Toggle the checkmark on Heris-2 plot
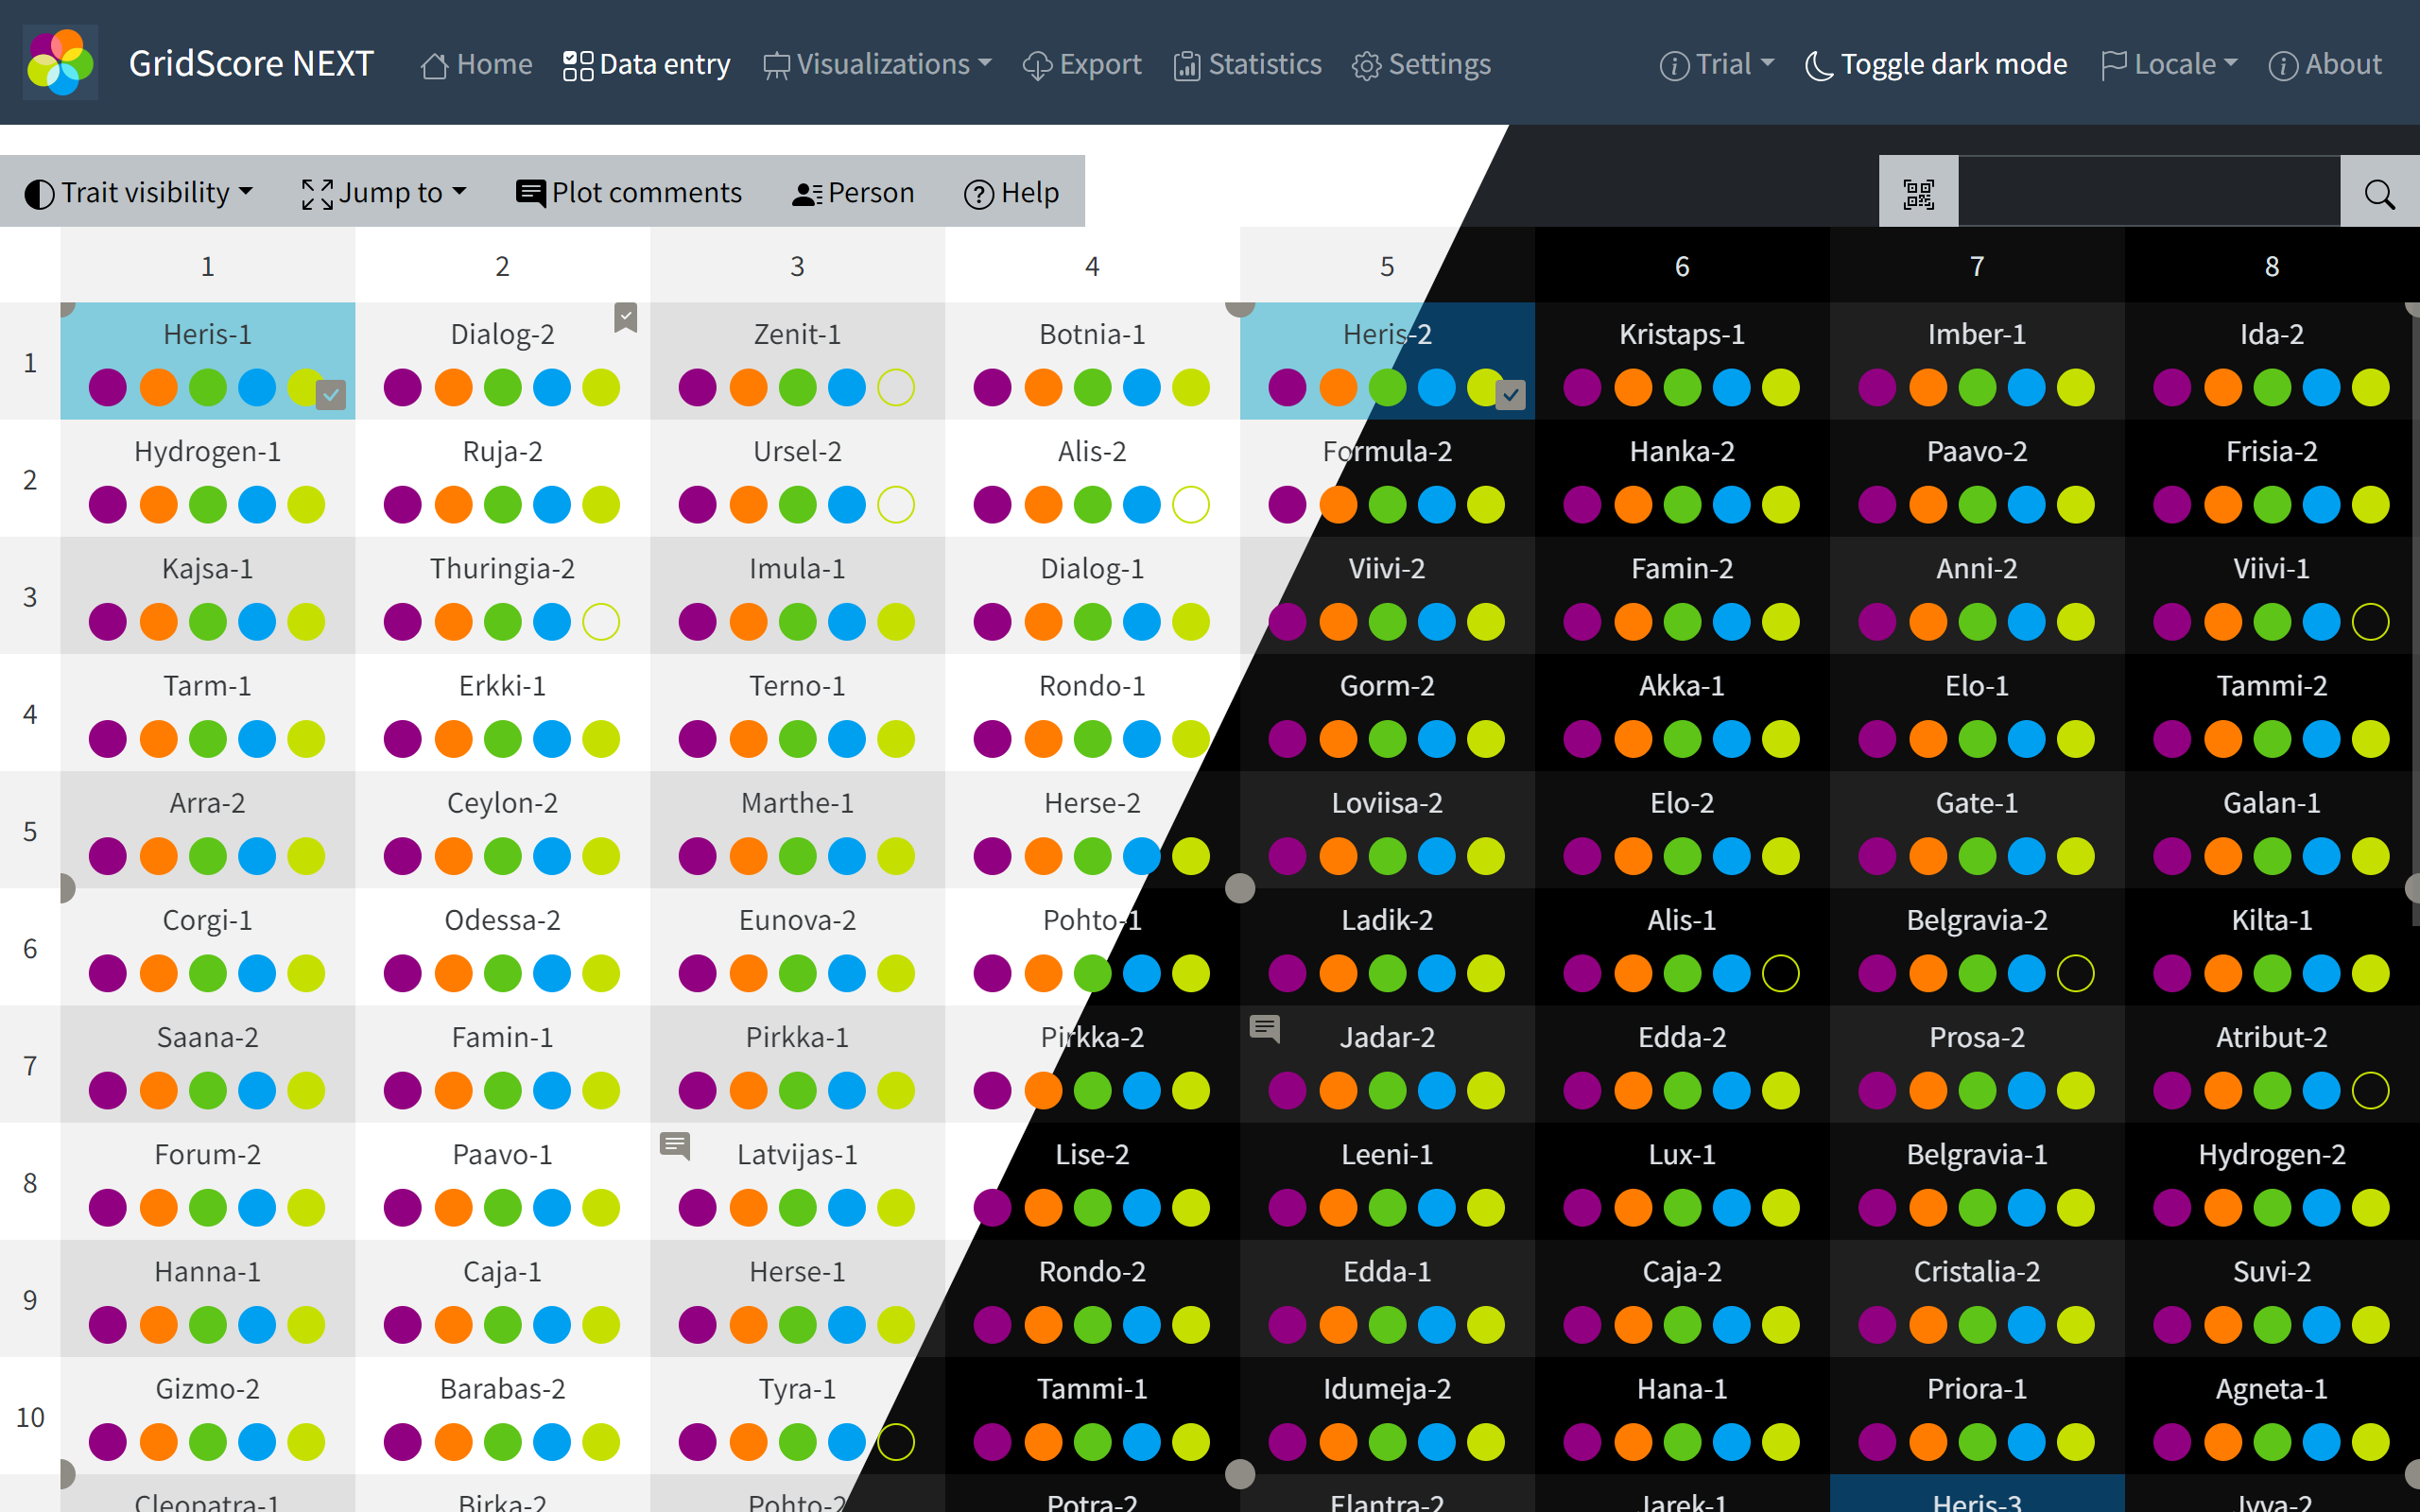The image size is (2420, 1512). point(1511,396)
